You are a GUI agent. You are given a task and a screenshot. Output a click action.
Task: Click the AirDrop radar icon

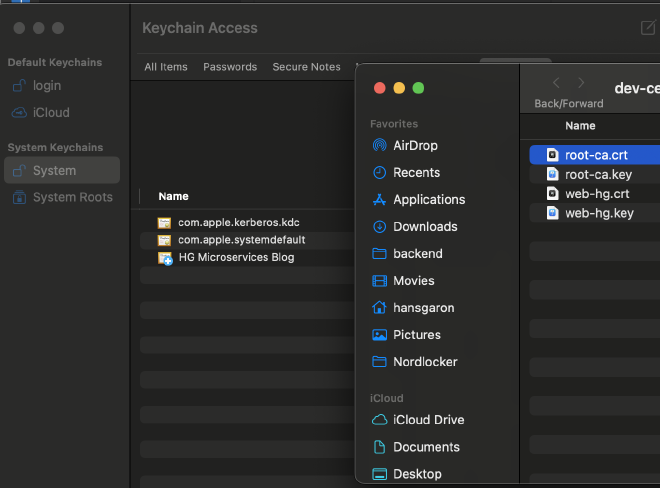click(x=379, y=145)
